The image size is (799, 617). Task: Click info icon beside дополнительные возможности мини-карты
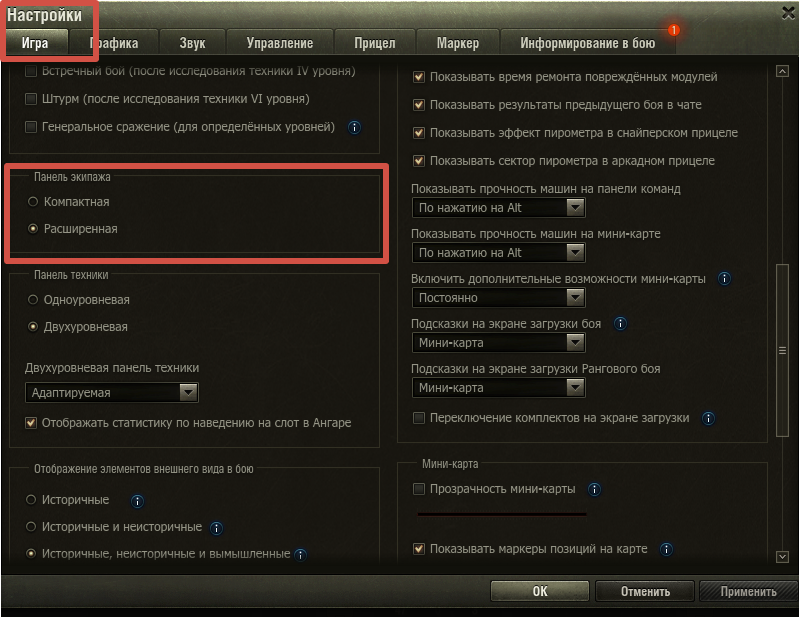pos(724,279)
